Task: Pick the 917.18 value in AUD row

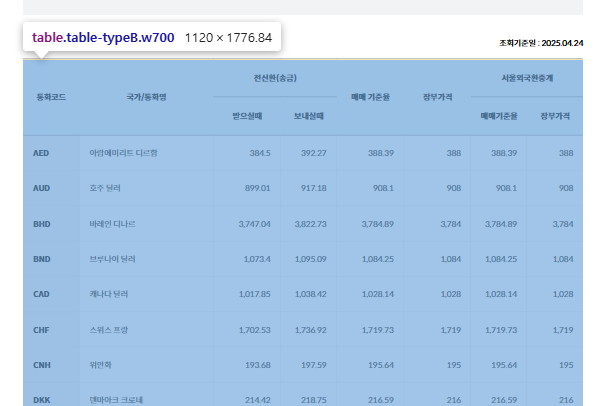Action: (313, 188)
